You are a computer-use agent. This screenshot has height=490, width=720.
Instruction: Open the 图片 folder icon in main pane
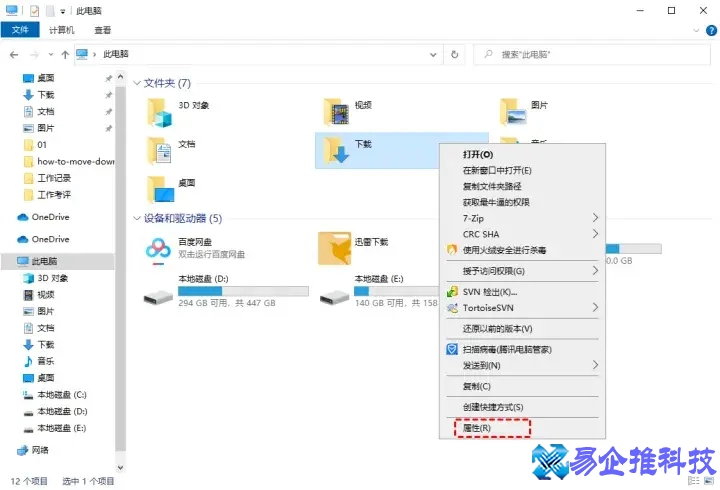[513, 113]
